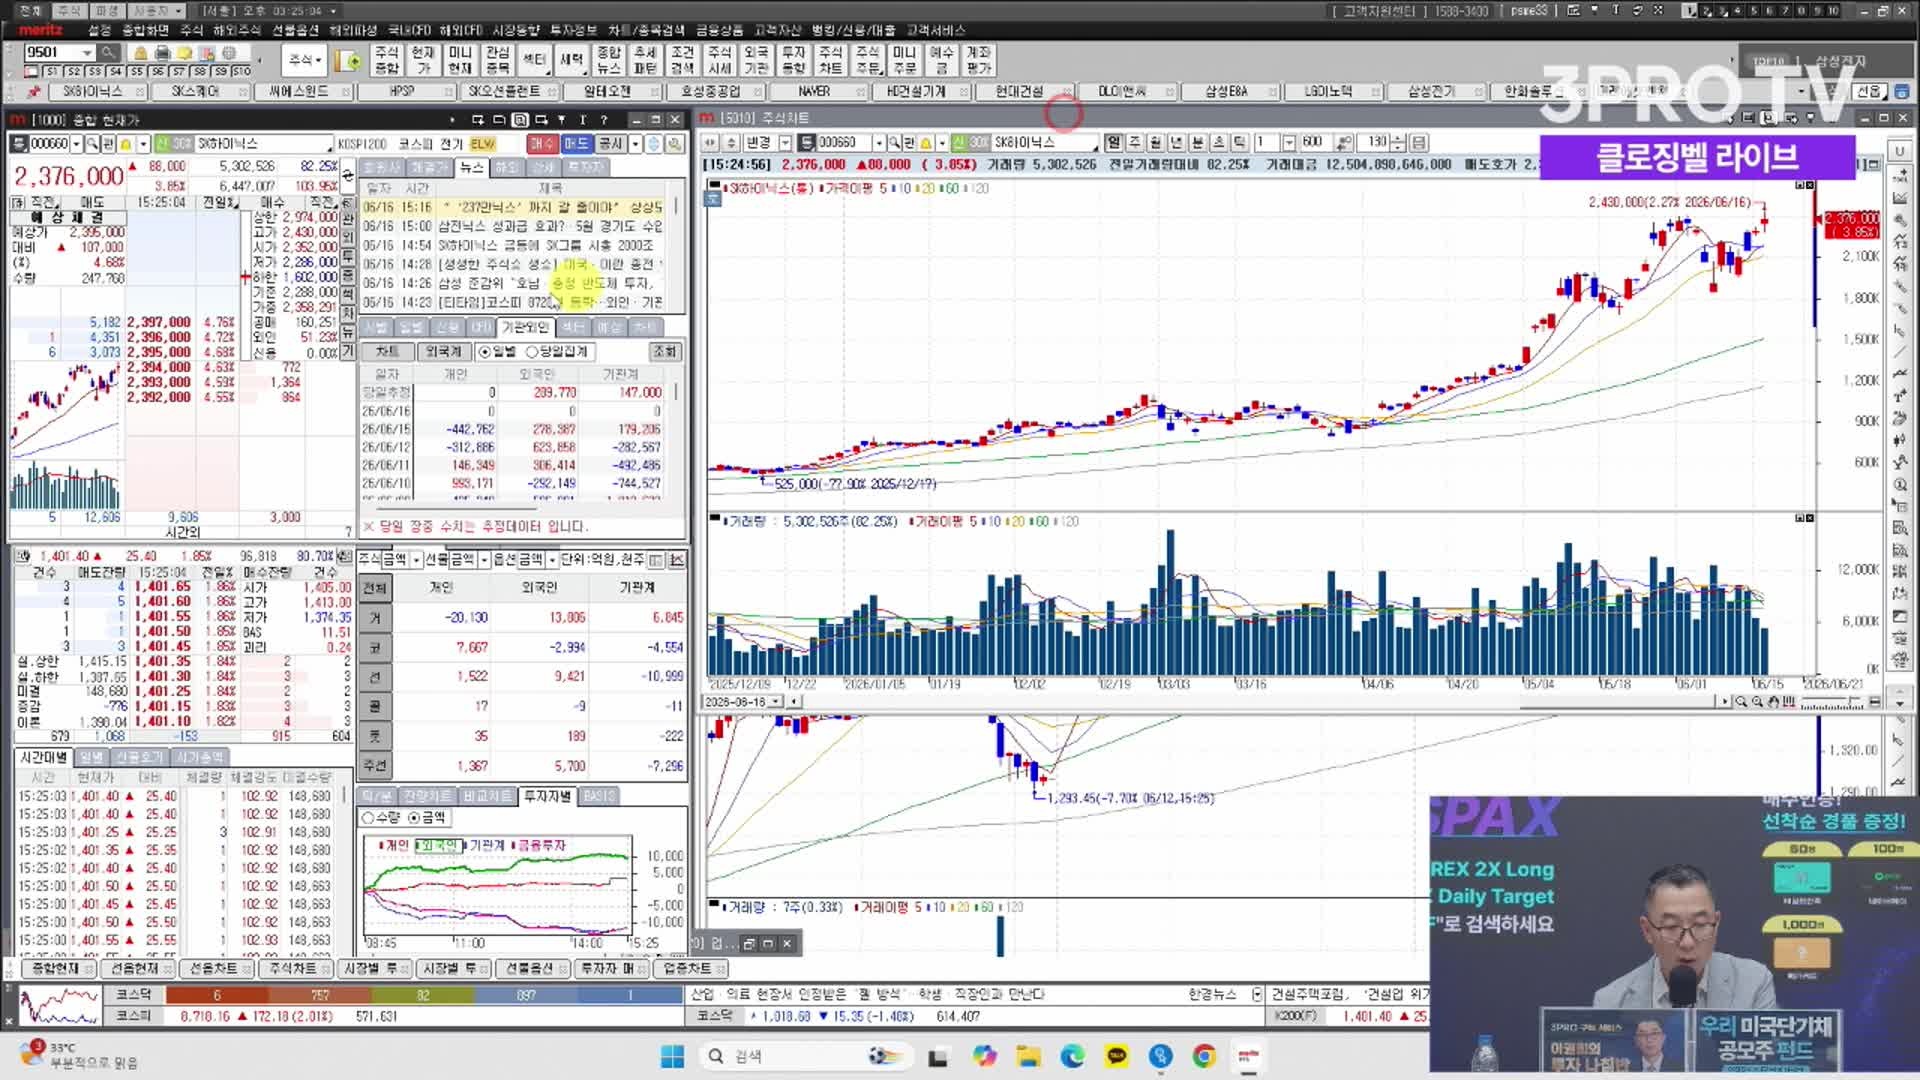This screenshot has height=1080, width=1920.
Task: Click the search magnifier beside the 9501 box
Action: (x=108, y=52)
